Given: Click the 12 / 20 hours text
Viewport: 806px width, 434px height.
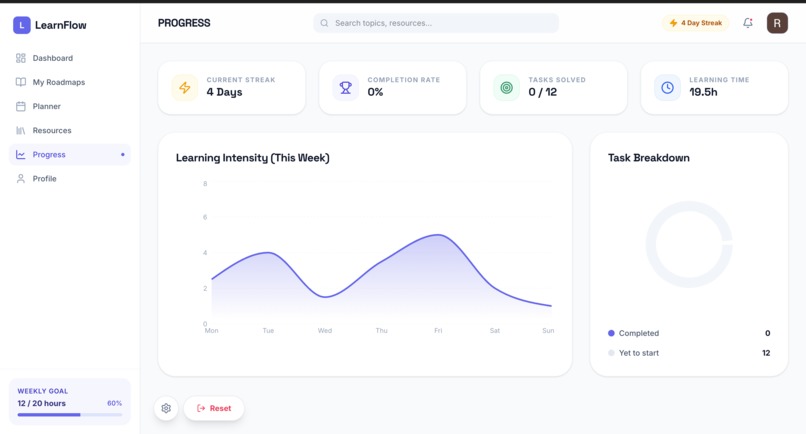Looking at the screenshot, I should click(42, 403).
